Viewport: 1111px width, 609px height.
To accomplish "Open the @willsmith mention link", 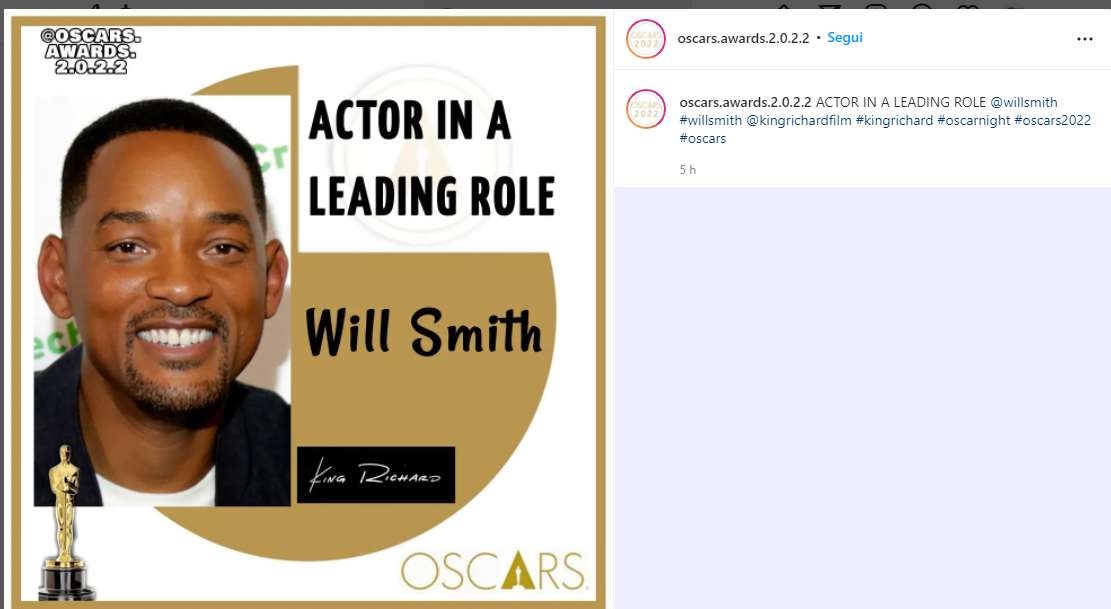I will point(1023,102).
